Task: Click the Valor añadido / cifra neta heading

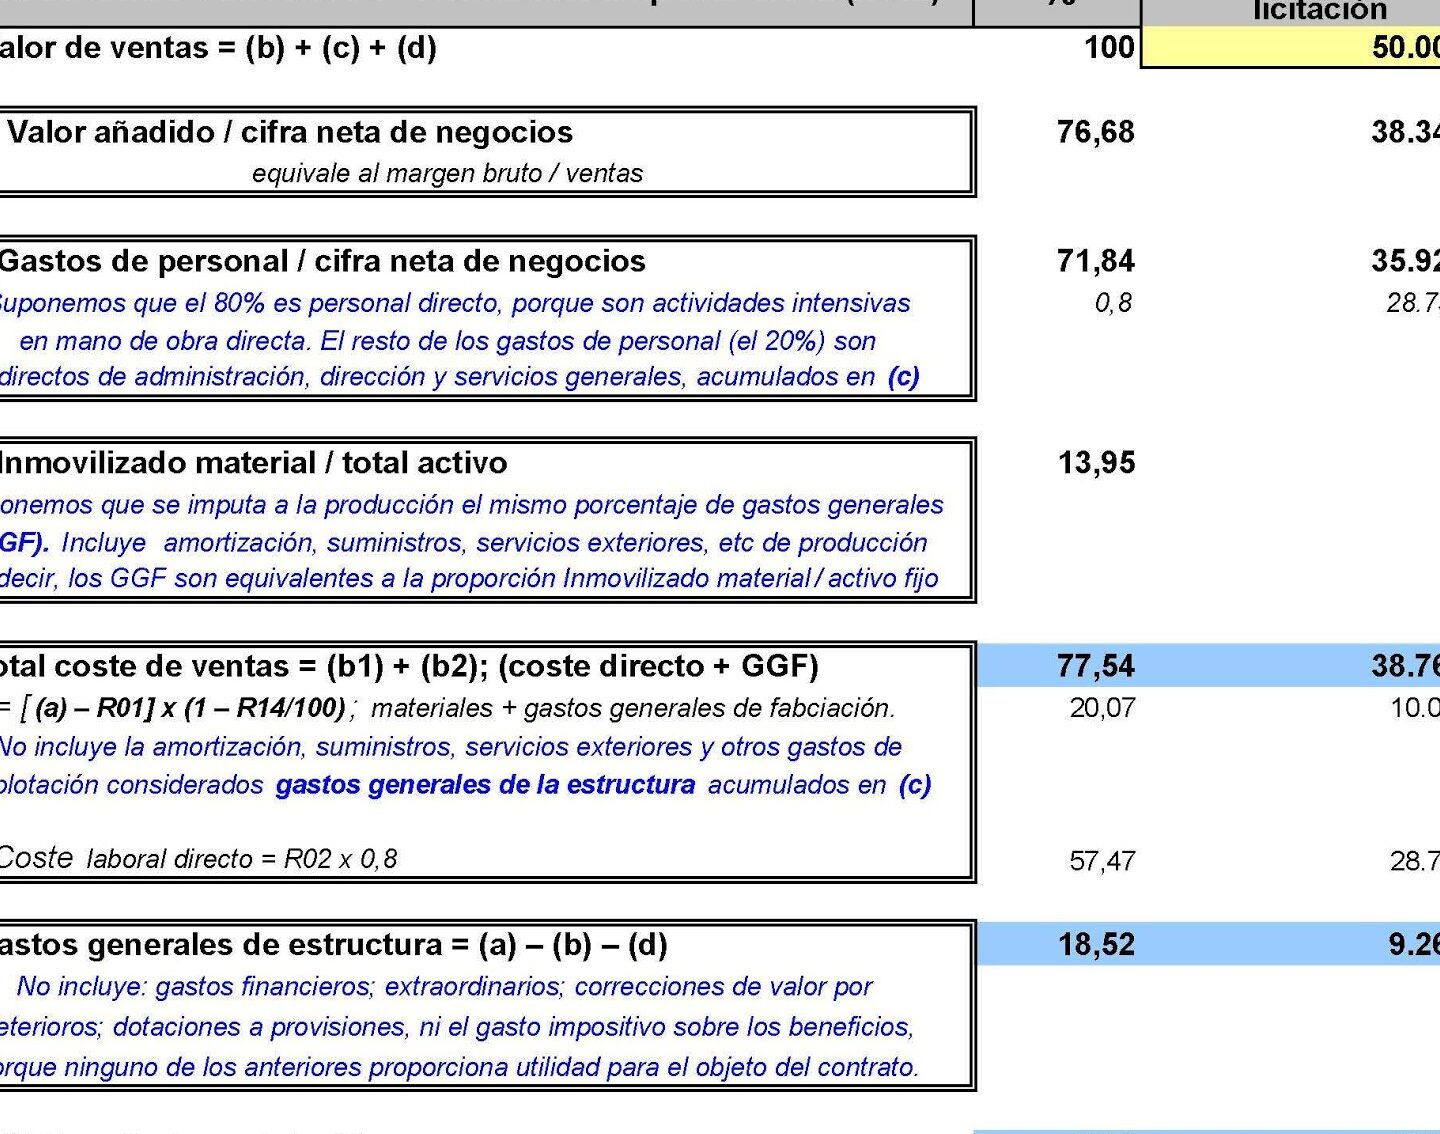Action: tap(290, 132)
